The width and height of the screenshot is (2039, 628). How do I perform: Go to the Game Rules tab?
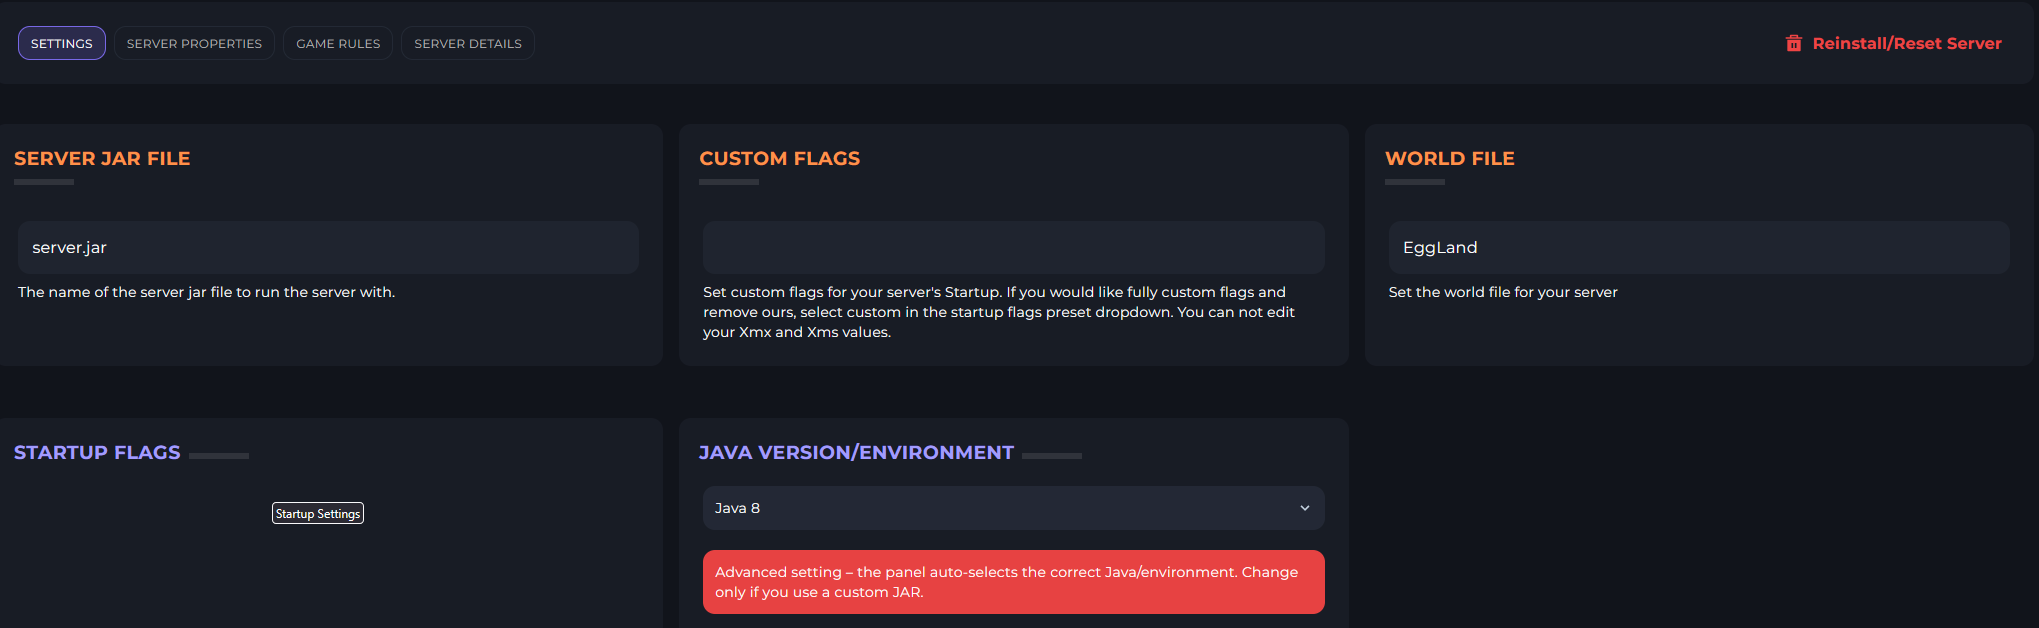tap(338, 43)
